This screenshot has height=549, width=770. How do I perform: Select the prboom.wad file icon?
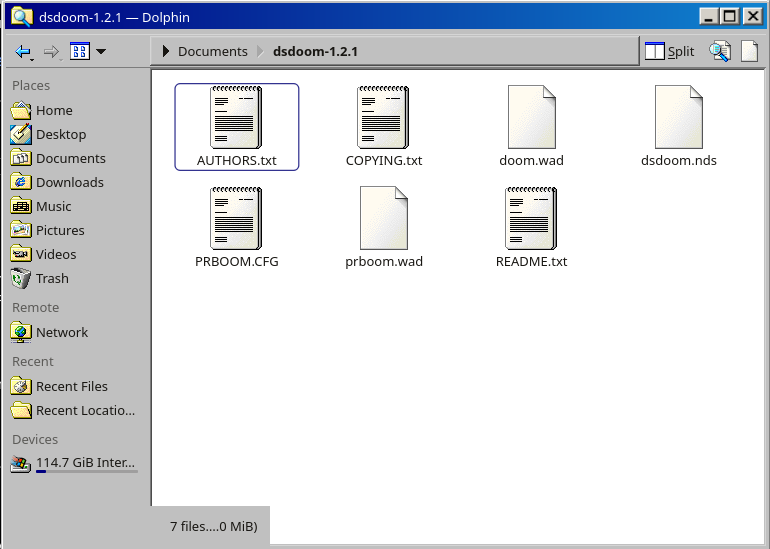(x=384, y=218)
